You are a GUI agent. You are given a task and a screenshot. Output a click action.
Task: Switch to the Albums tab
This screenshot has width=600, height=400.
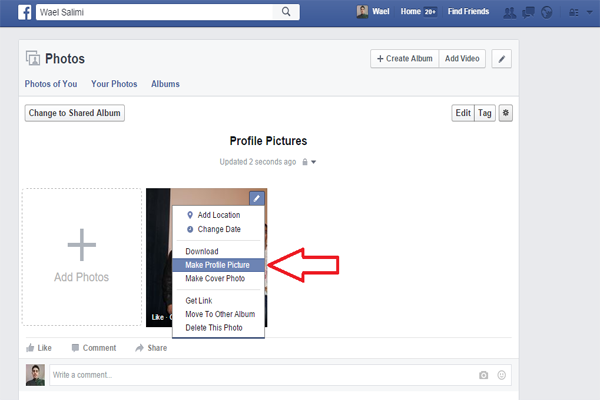pos(165,85)
